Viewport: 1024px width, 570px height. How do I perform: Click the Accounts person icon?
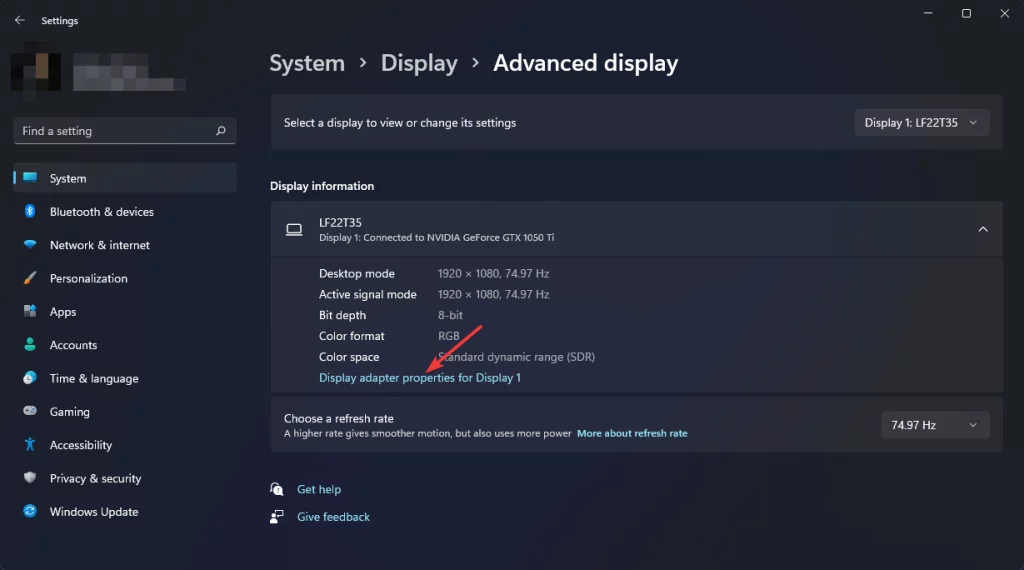[x=30, y=344]
